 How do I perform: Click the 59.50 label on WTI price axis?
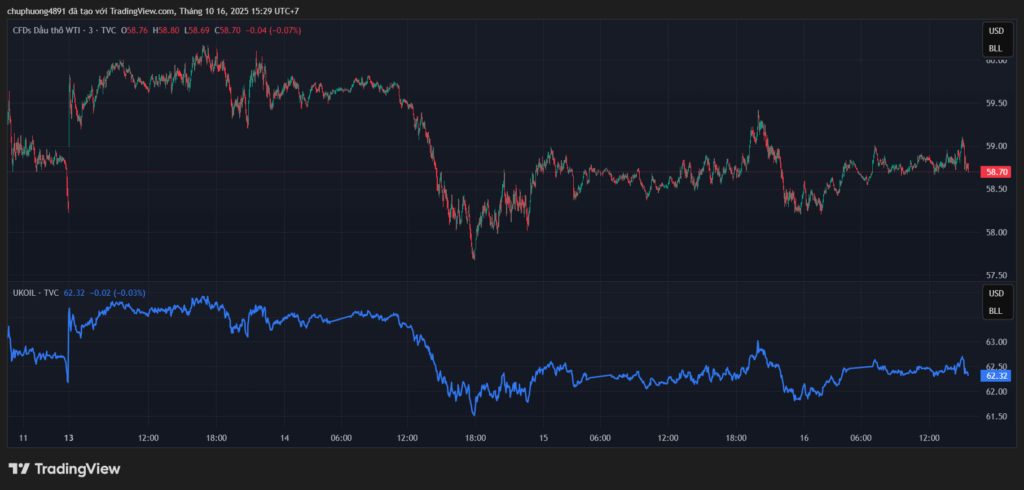coord(995,103)
